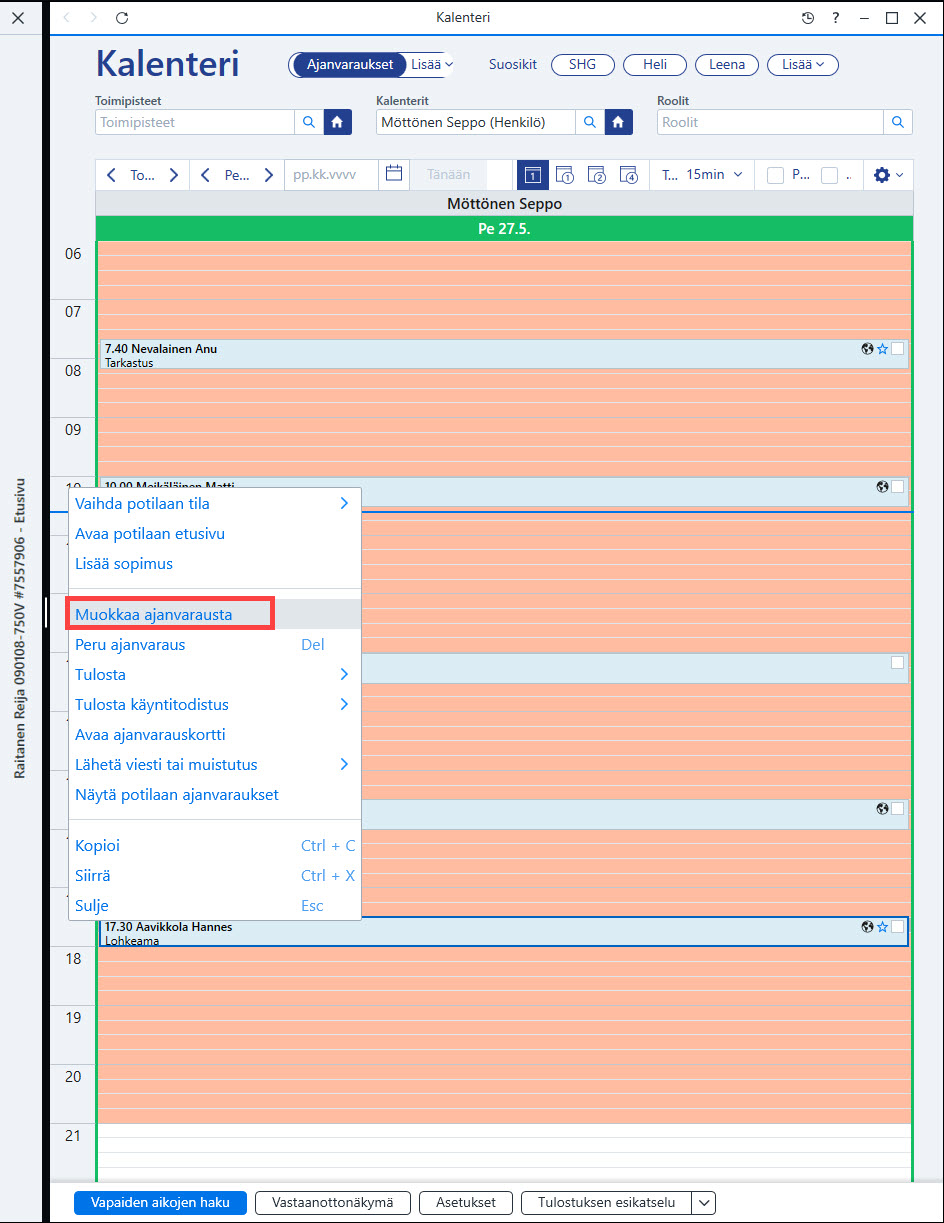
Task: Open the Lisää dropdown beside Ajanvaraukset
Action: 433,64
